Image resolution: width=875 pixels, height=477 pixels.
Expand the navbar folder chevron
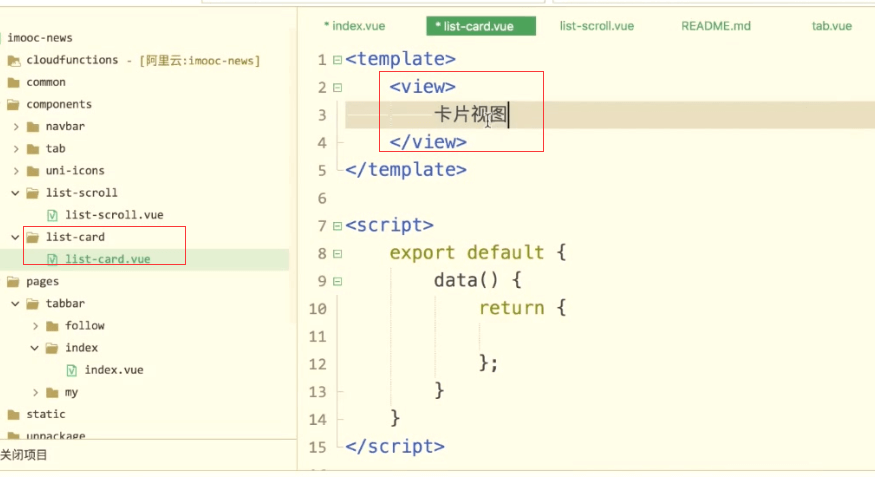pos(16,127)
